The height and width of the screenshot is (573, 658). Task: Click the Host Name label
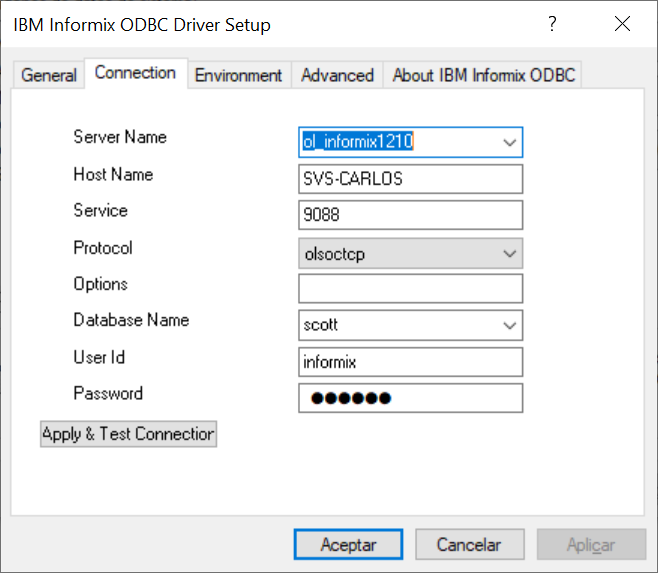113,174
